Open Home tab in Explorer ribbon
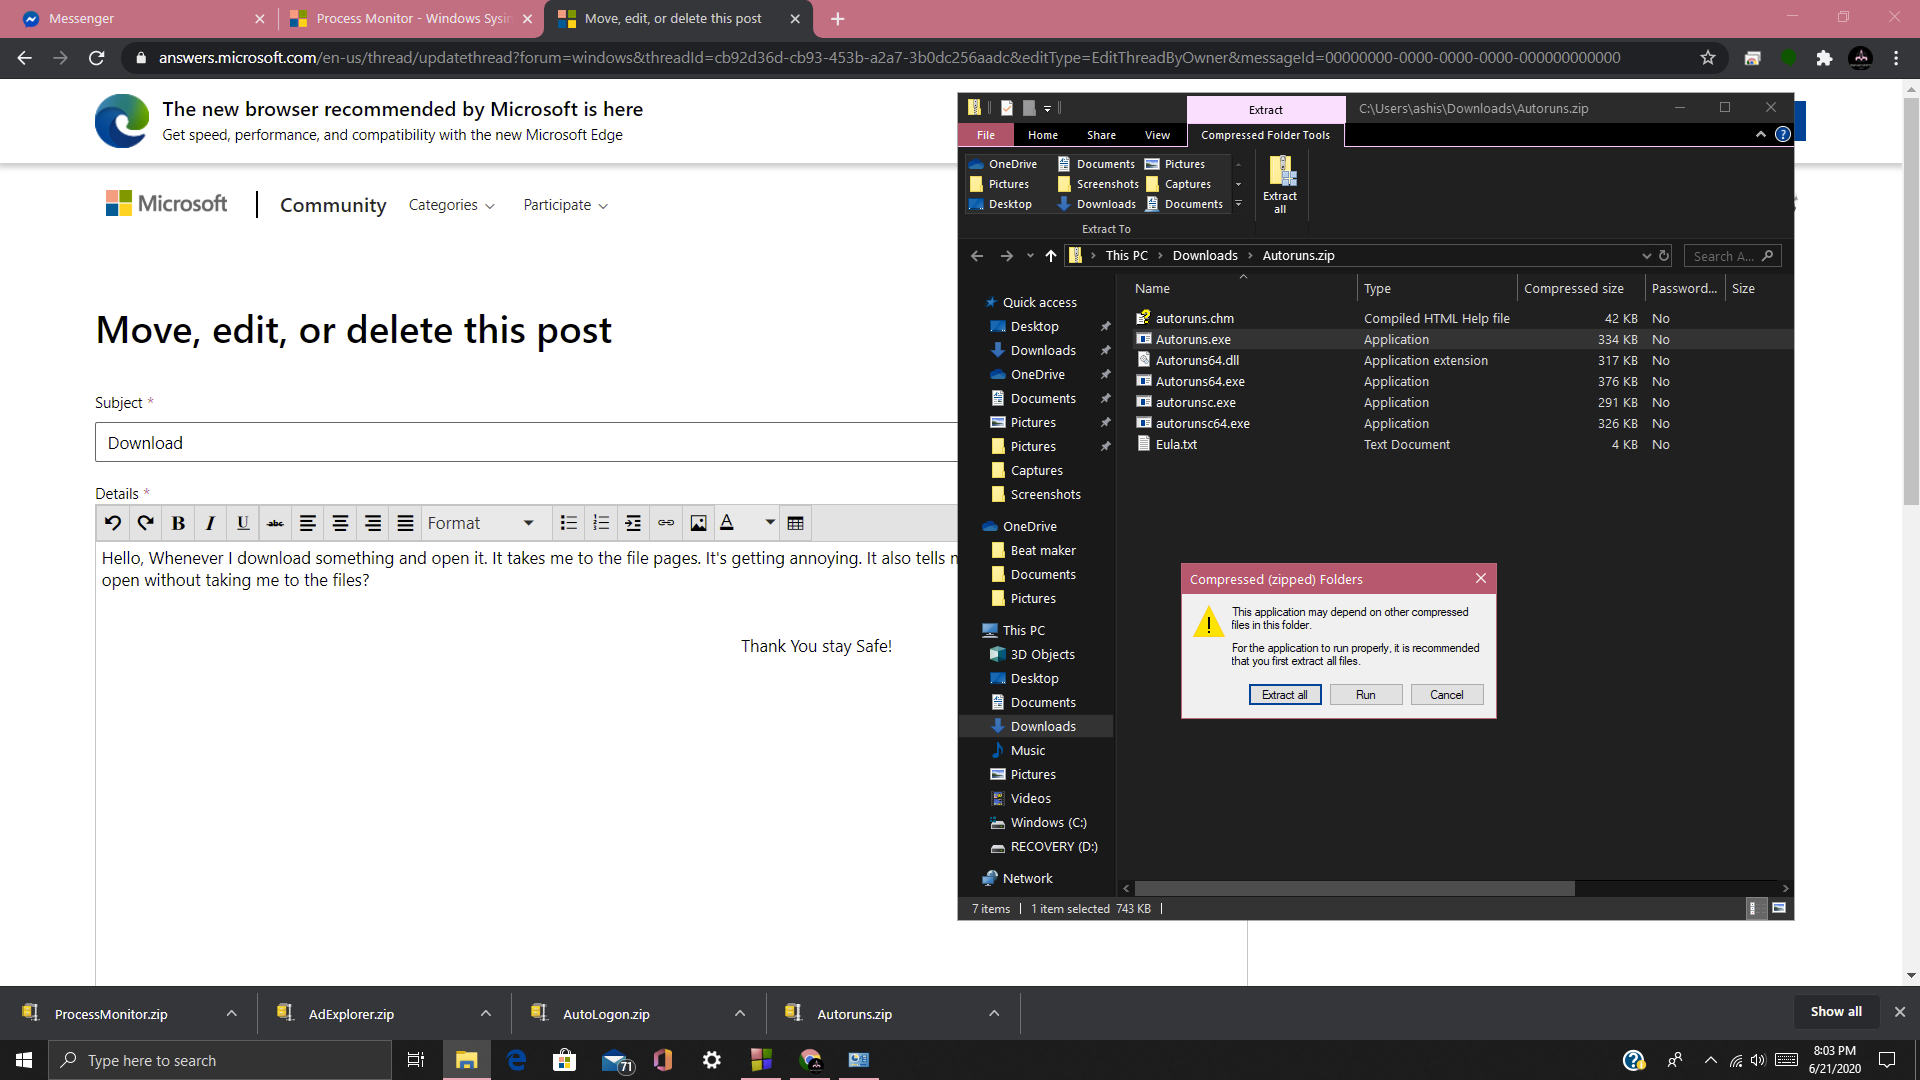This screenshot has width=1920, height=1080. click(x=1043, y=135)
